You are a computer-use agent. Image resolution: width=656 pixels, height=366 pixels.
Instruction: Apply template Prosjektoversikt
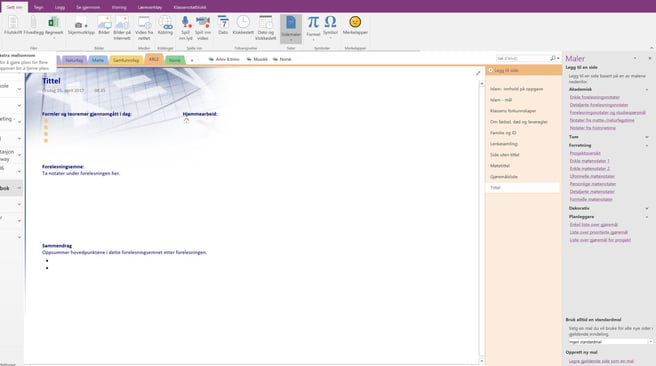(585, 153)
